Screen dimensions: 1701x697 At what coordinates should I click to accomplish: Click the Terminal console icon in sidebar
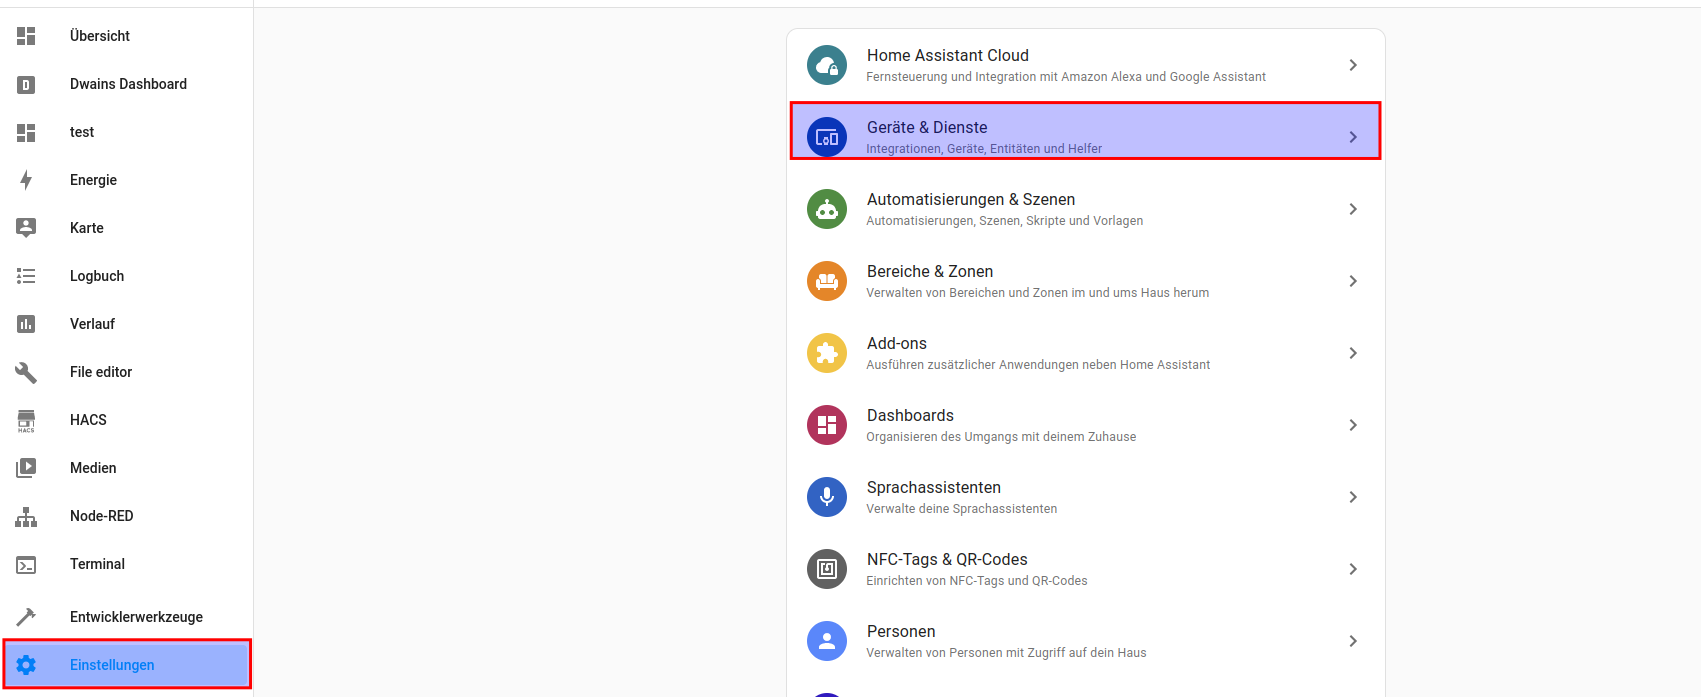26,564
